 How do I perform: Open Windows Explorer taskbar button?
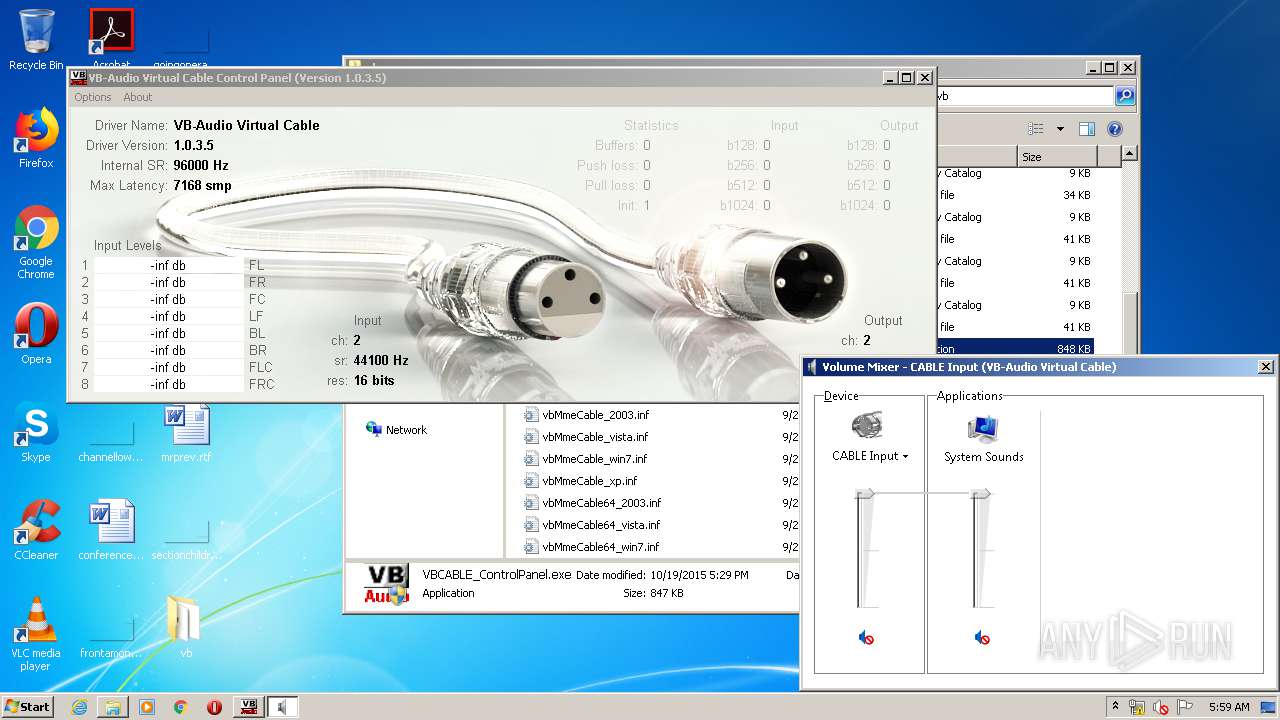113,707
